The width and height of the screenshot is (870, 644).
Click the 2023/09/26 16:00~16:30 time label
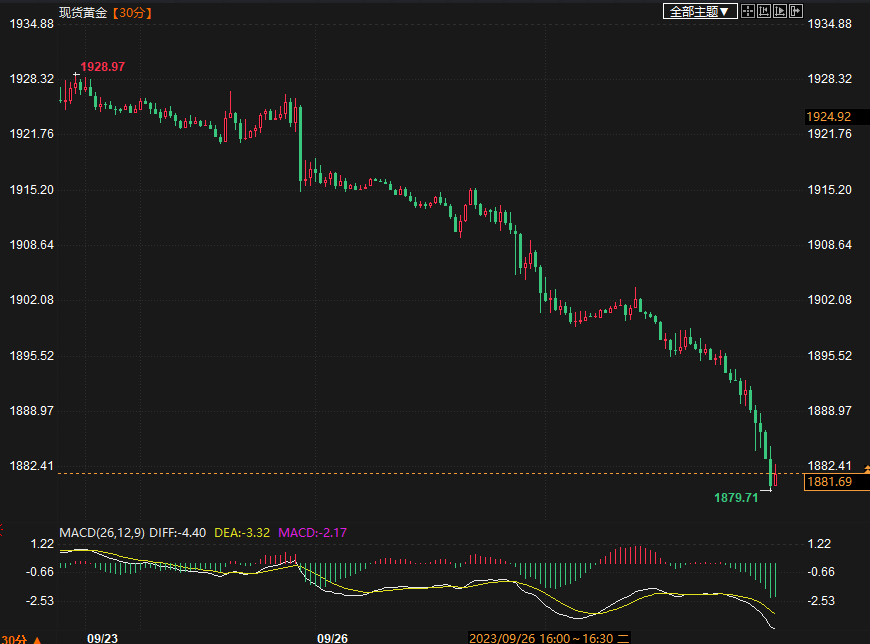coord(541,637)
